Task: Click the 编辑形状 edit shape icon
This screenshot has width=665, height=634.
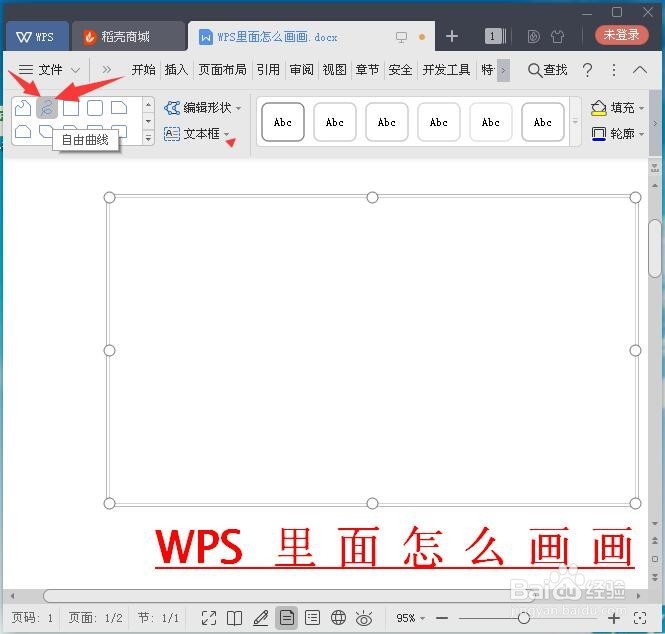Action: 172,108
